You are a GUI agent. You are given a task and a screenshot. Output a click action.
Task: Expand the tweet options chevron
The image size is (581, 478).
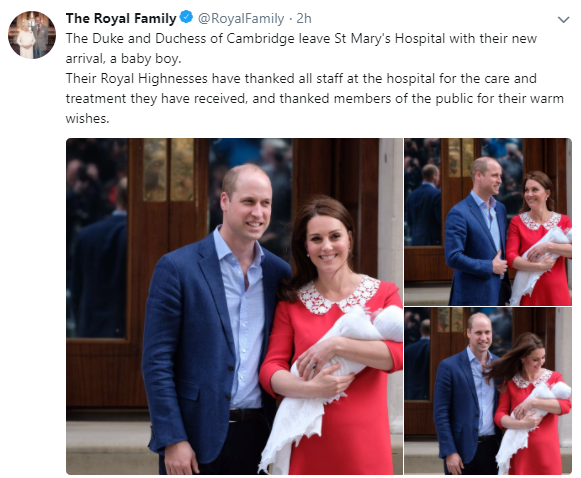coord(564,19)
